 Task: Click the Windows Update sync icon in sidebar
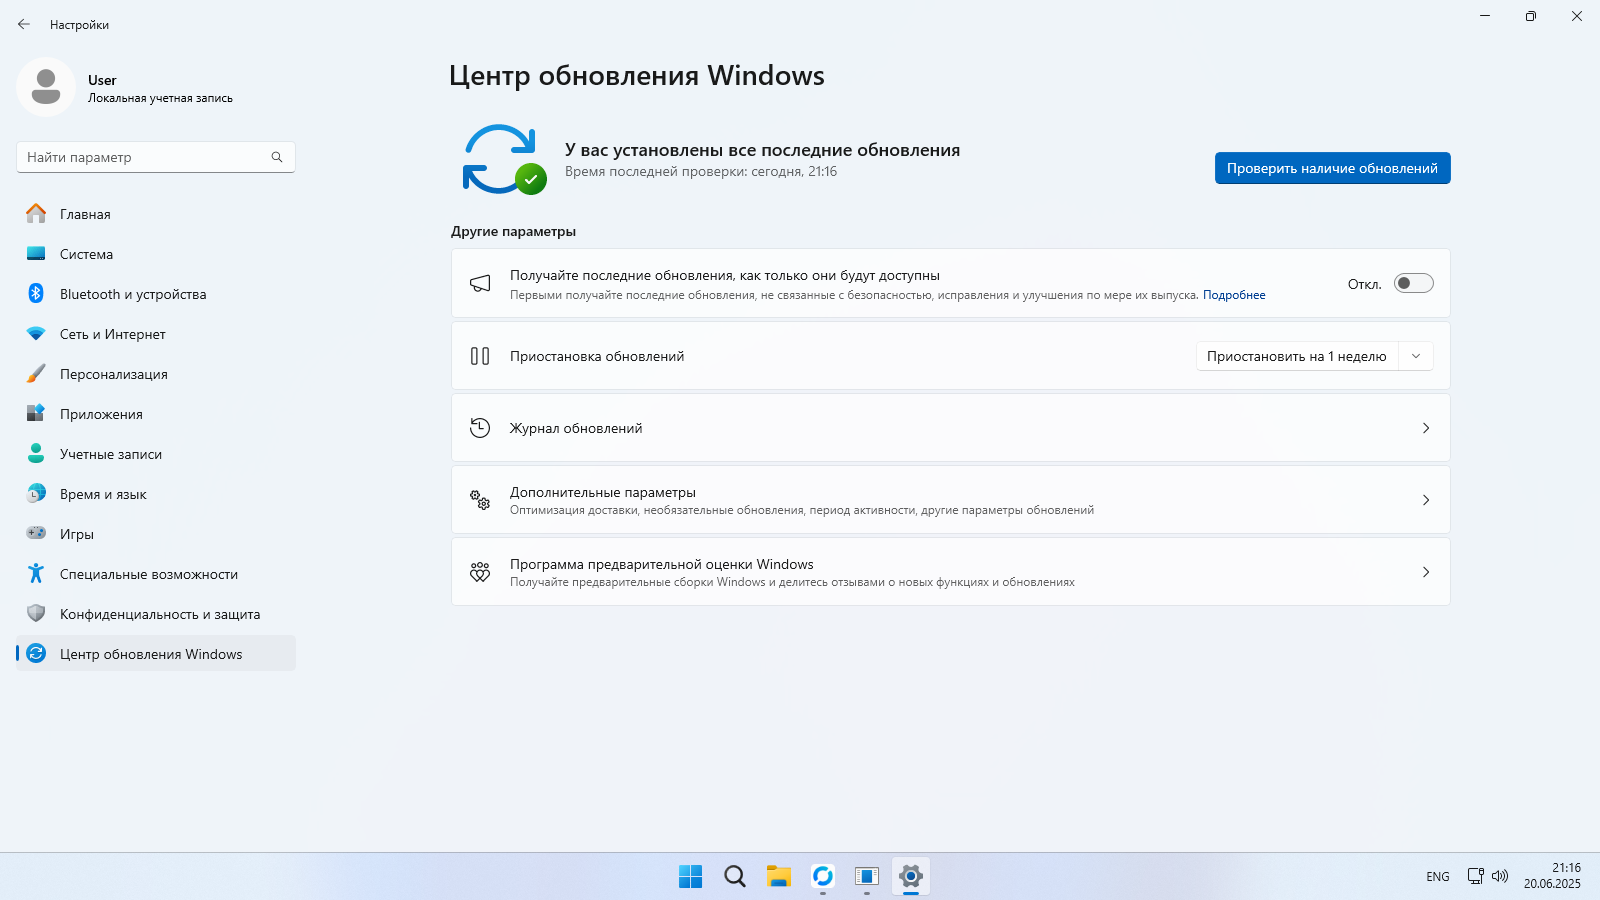(36, 654)
